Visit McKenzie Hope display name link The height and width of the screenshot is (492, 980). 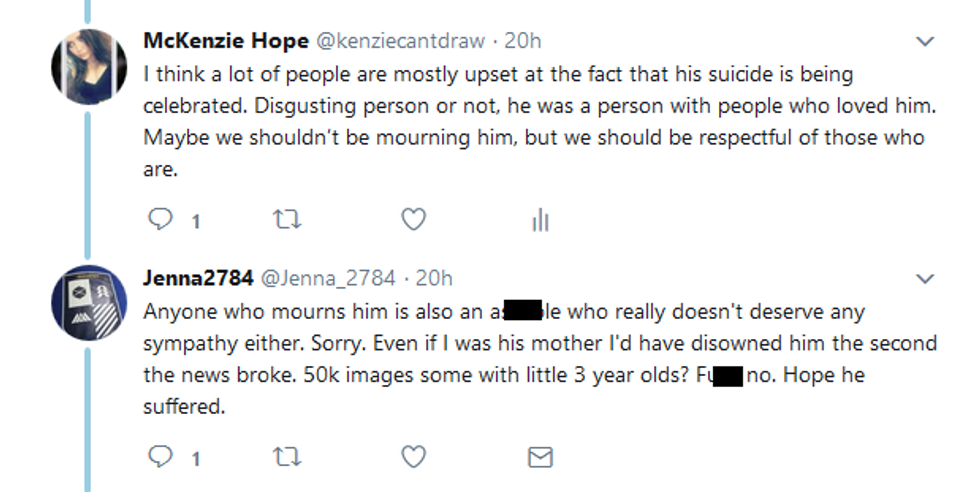(x=226, y=41)
